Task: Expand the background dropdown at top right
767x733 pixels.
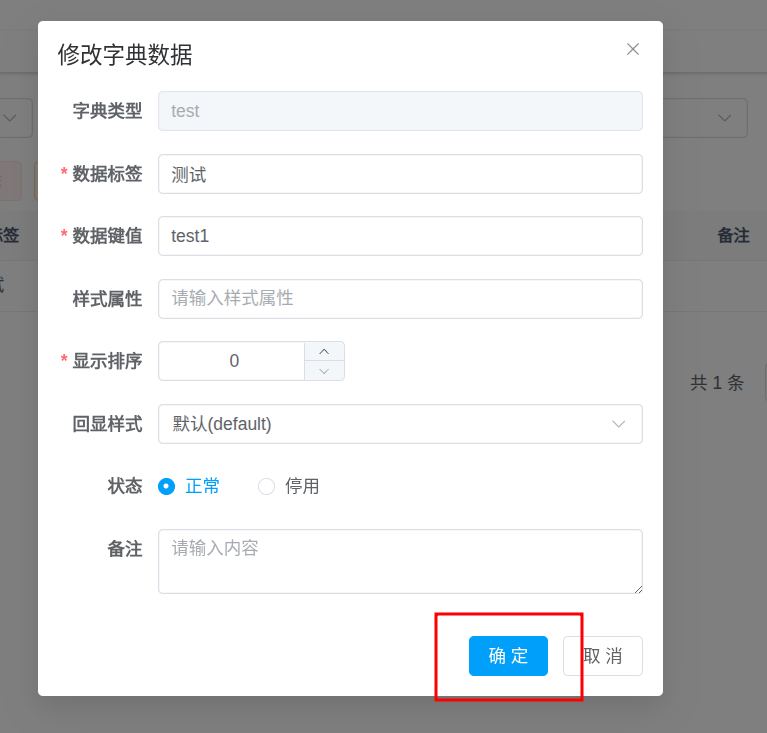Action: point(724,118)
